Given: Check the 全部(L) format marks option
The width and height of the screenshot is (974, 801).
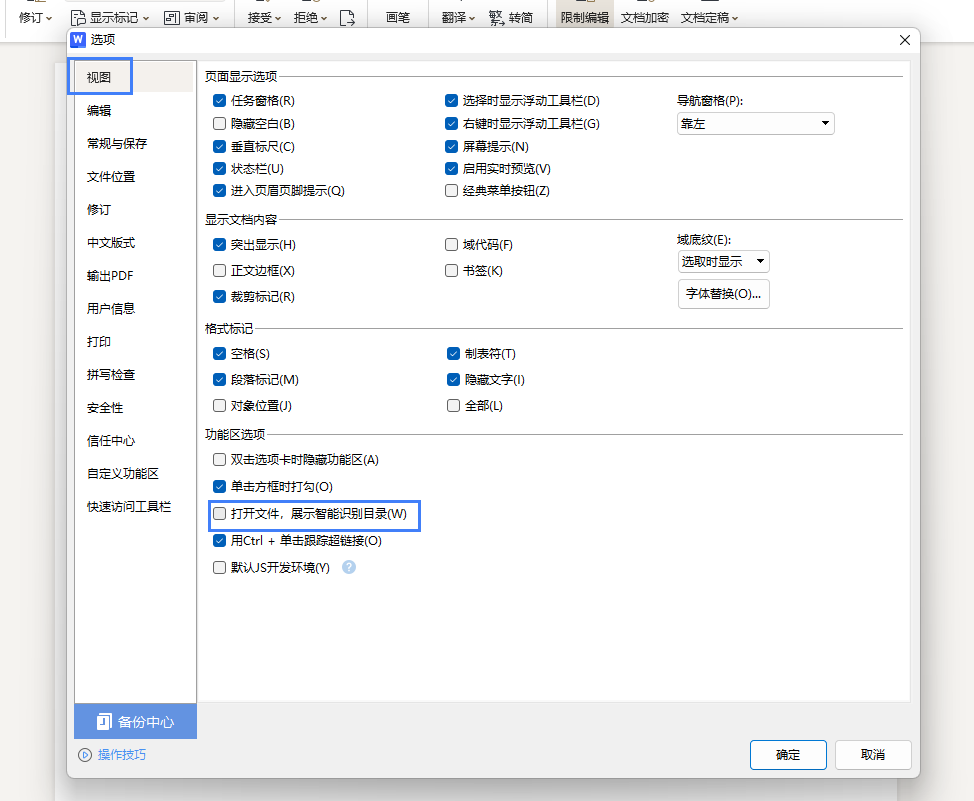Looking at the screenshot, I should point(453,406).
